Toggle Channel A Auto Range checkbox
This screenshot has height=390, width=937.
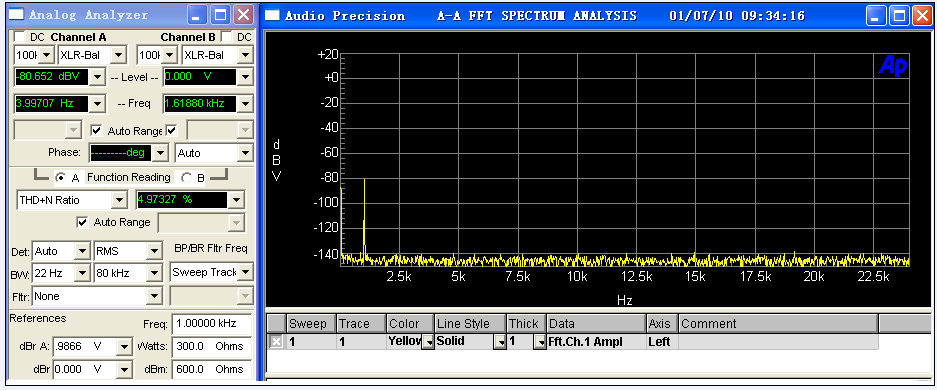pyautogui.click(x=96, y=130)
